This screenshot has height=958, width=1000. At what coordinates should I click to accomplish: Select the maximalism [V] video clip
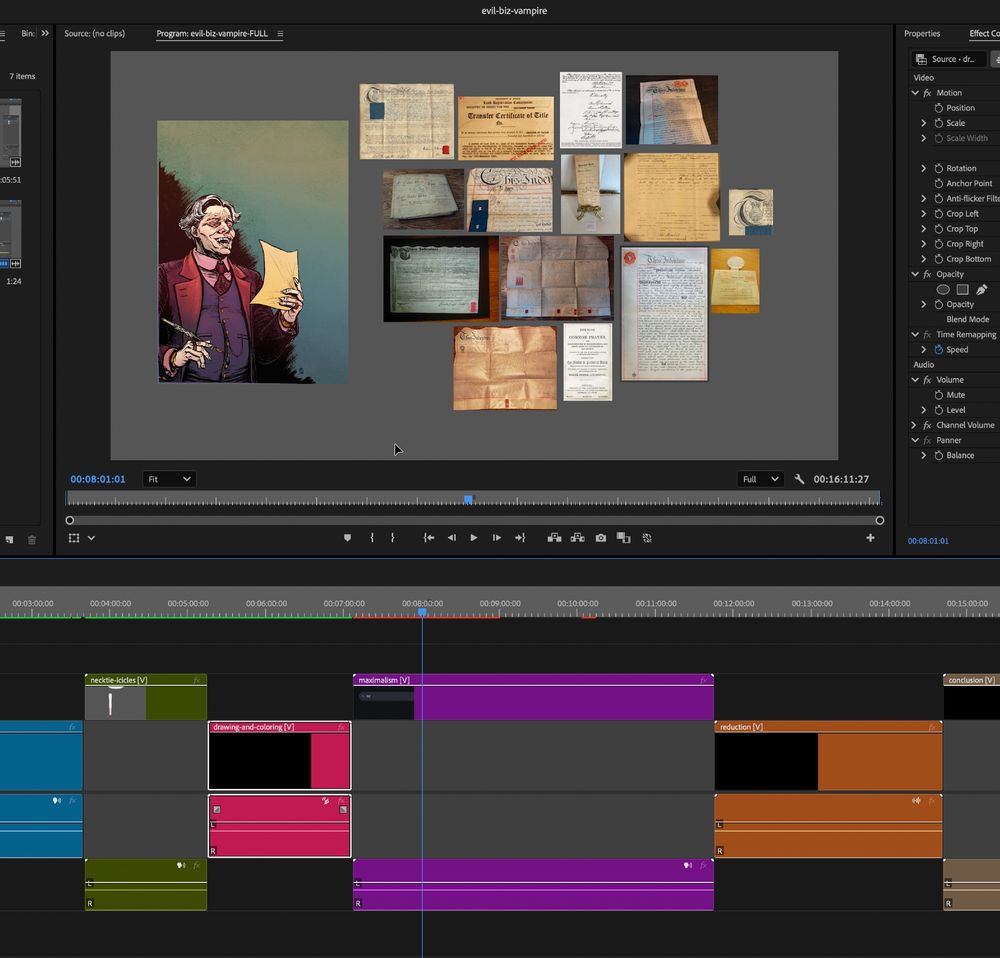[533, 697]
